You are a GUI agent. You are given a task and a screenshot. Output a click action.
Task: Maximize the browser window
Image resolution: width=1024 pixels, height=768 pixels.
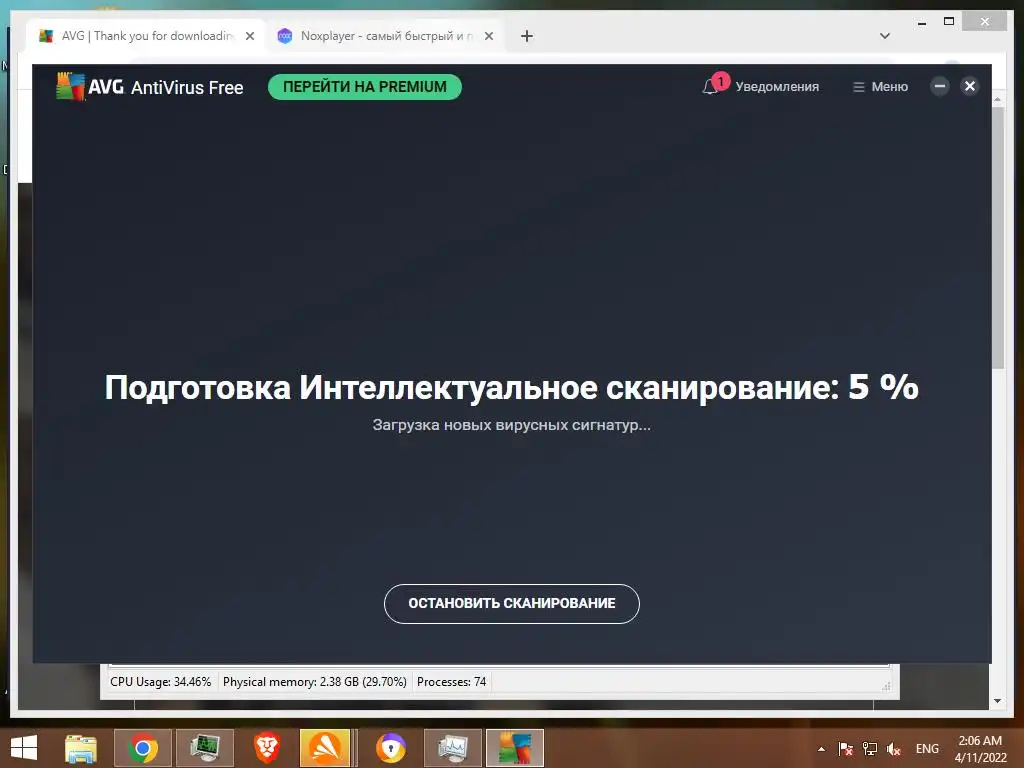tap(949, 22)
